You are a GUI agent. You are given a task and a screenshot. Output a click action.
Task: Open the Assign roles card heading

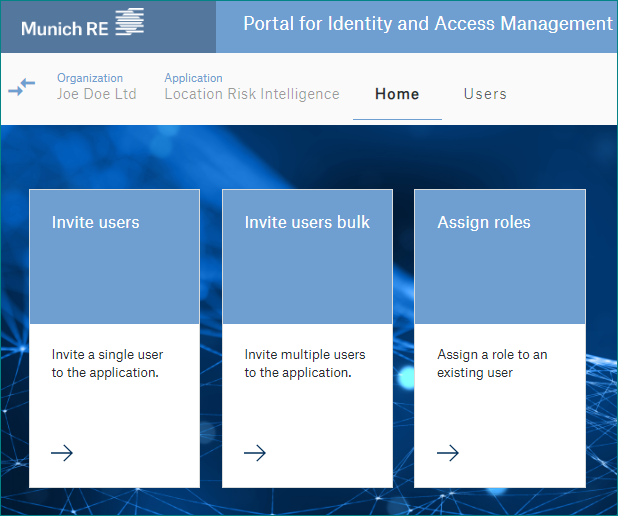coord(484,223)
